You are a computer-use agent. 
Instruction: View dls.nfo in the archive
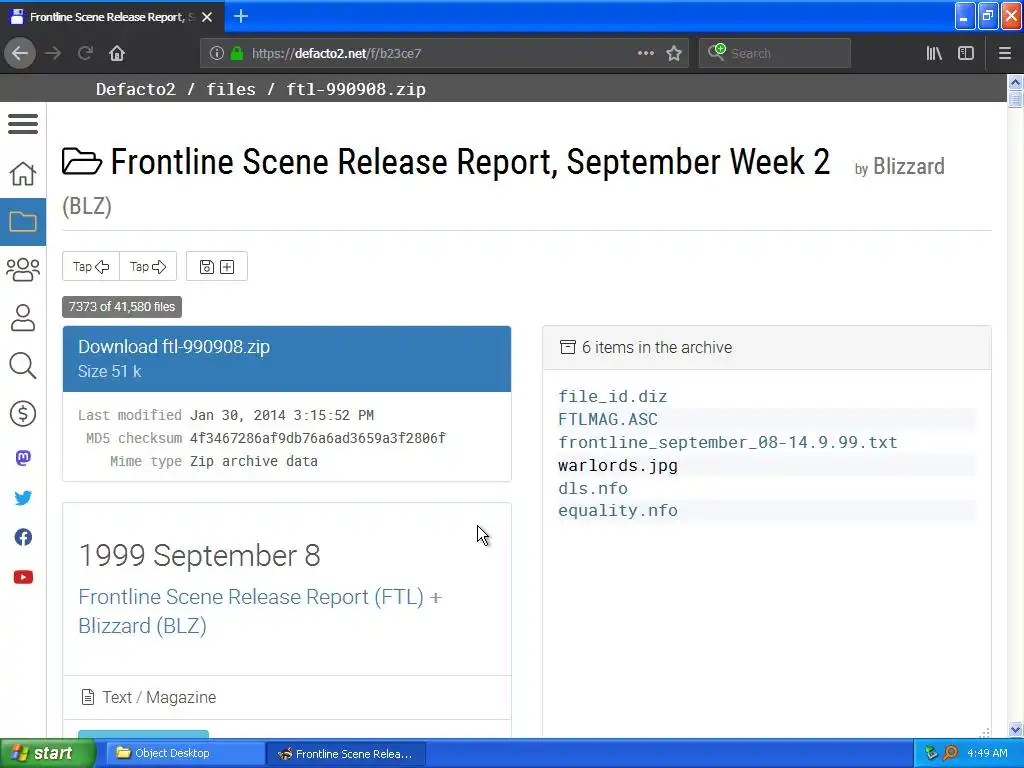[x=593, y=488]
